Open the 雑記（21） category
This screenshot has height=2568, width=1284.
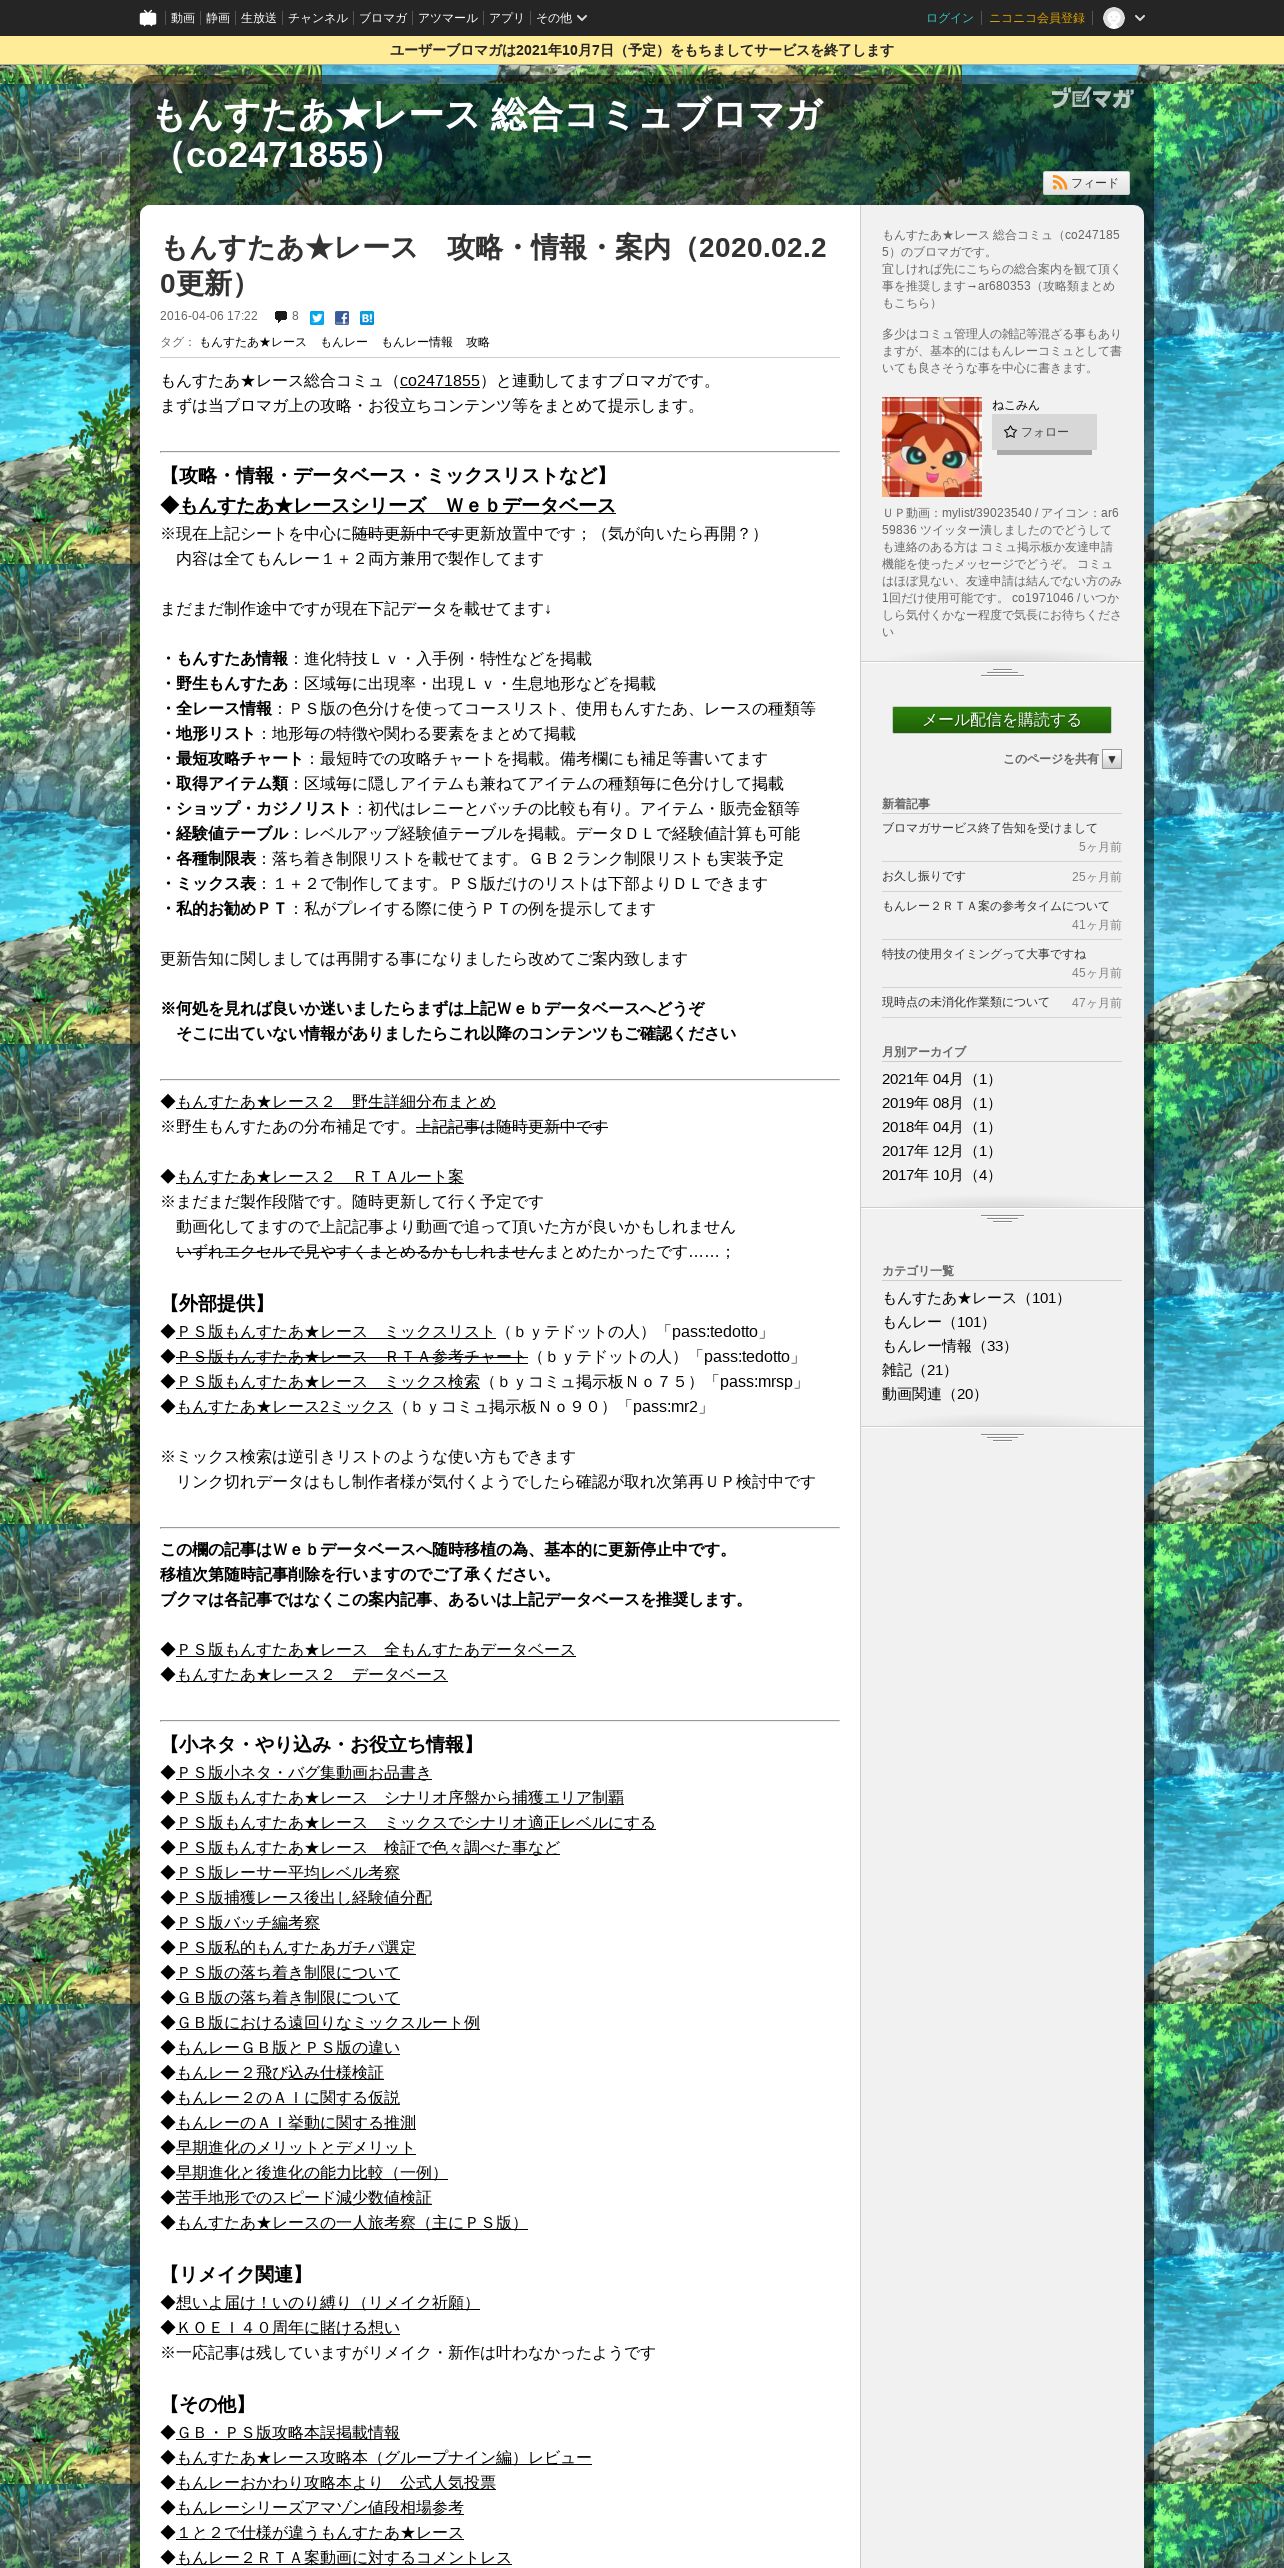coord(920,1370)
